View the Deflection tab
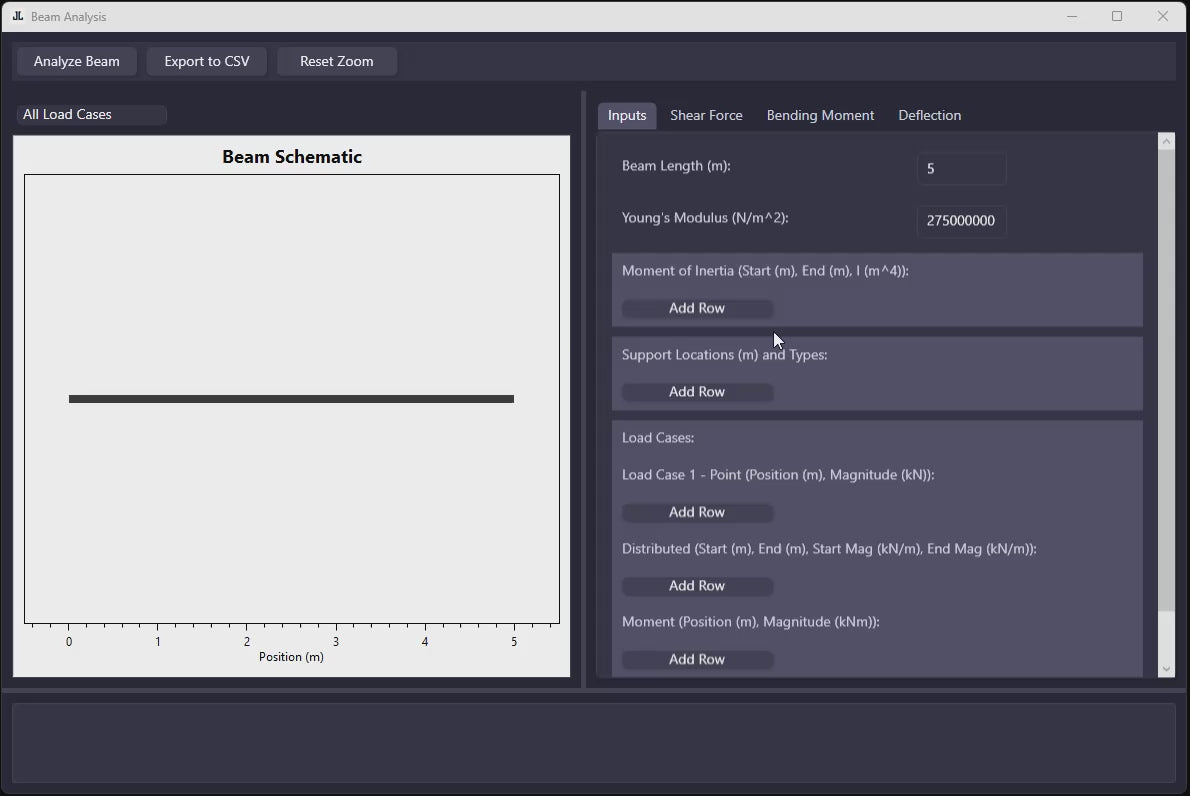 pyautogui.click(x=929, y=115)
